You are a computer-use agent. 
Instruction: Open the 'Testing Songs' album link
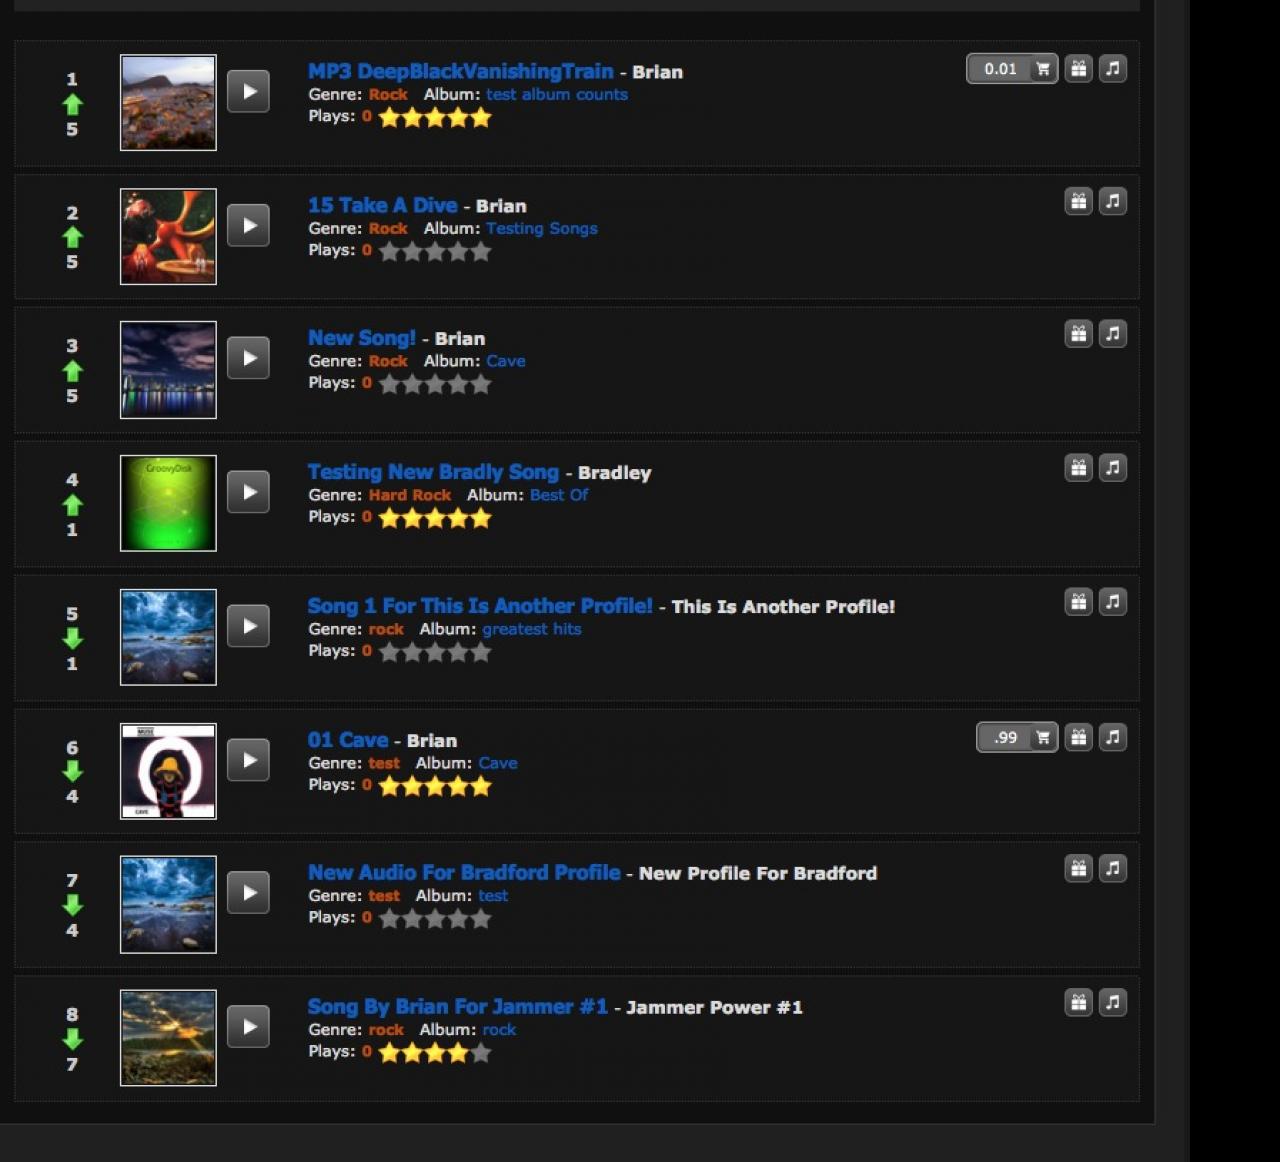click(x=542, y=229)
